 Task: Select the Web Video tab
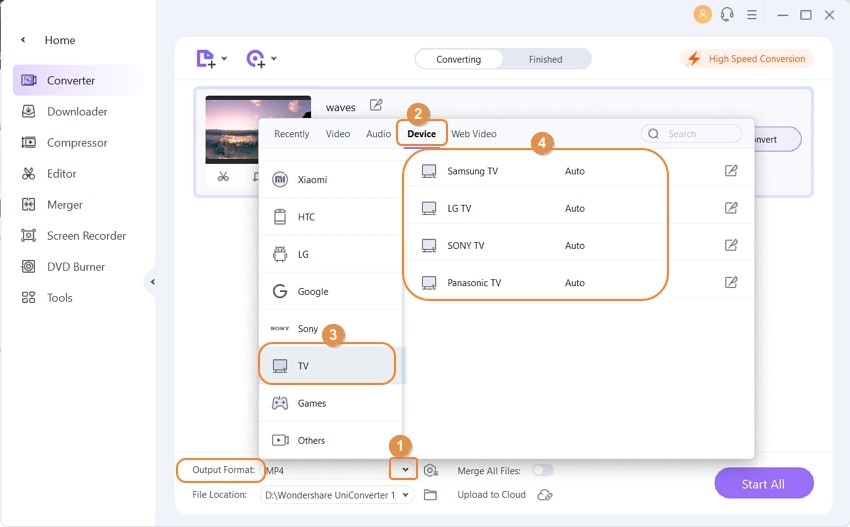tap(474, 134)
